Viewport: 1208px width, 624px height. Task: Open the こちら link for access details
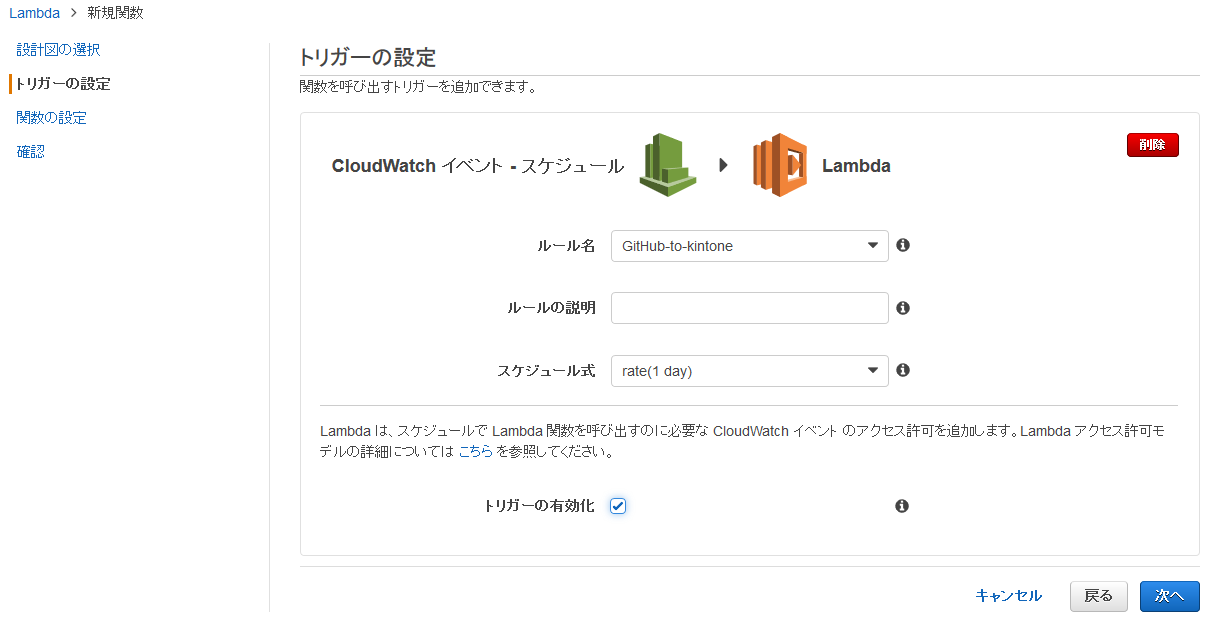(x=475, y=451)
